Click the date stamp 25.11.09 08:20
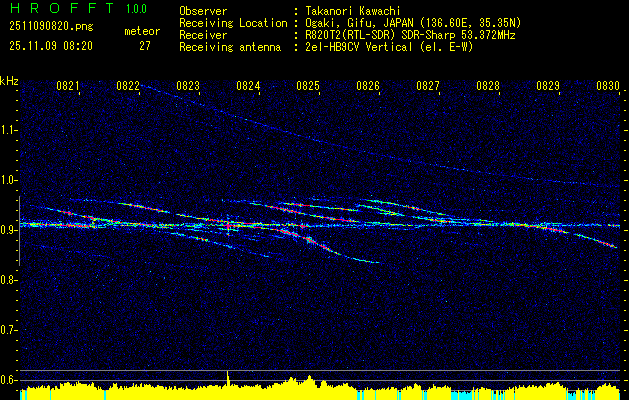The width and height of the screenshot is (629, 400). pyautogui.click(x=51, y=46)
